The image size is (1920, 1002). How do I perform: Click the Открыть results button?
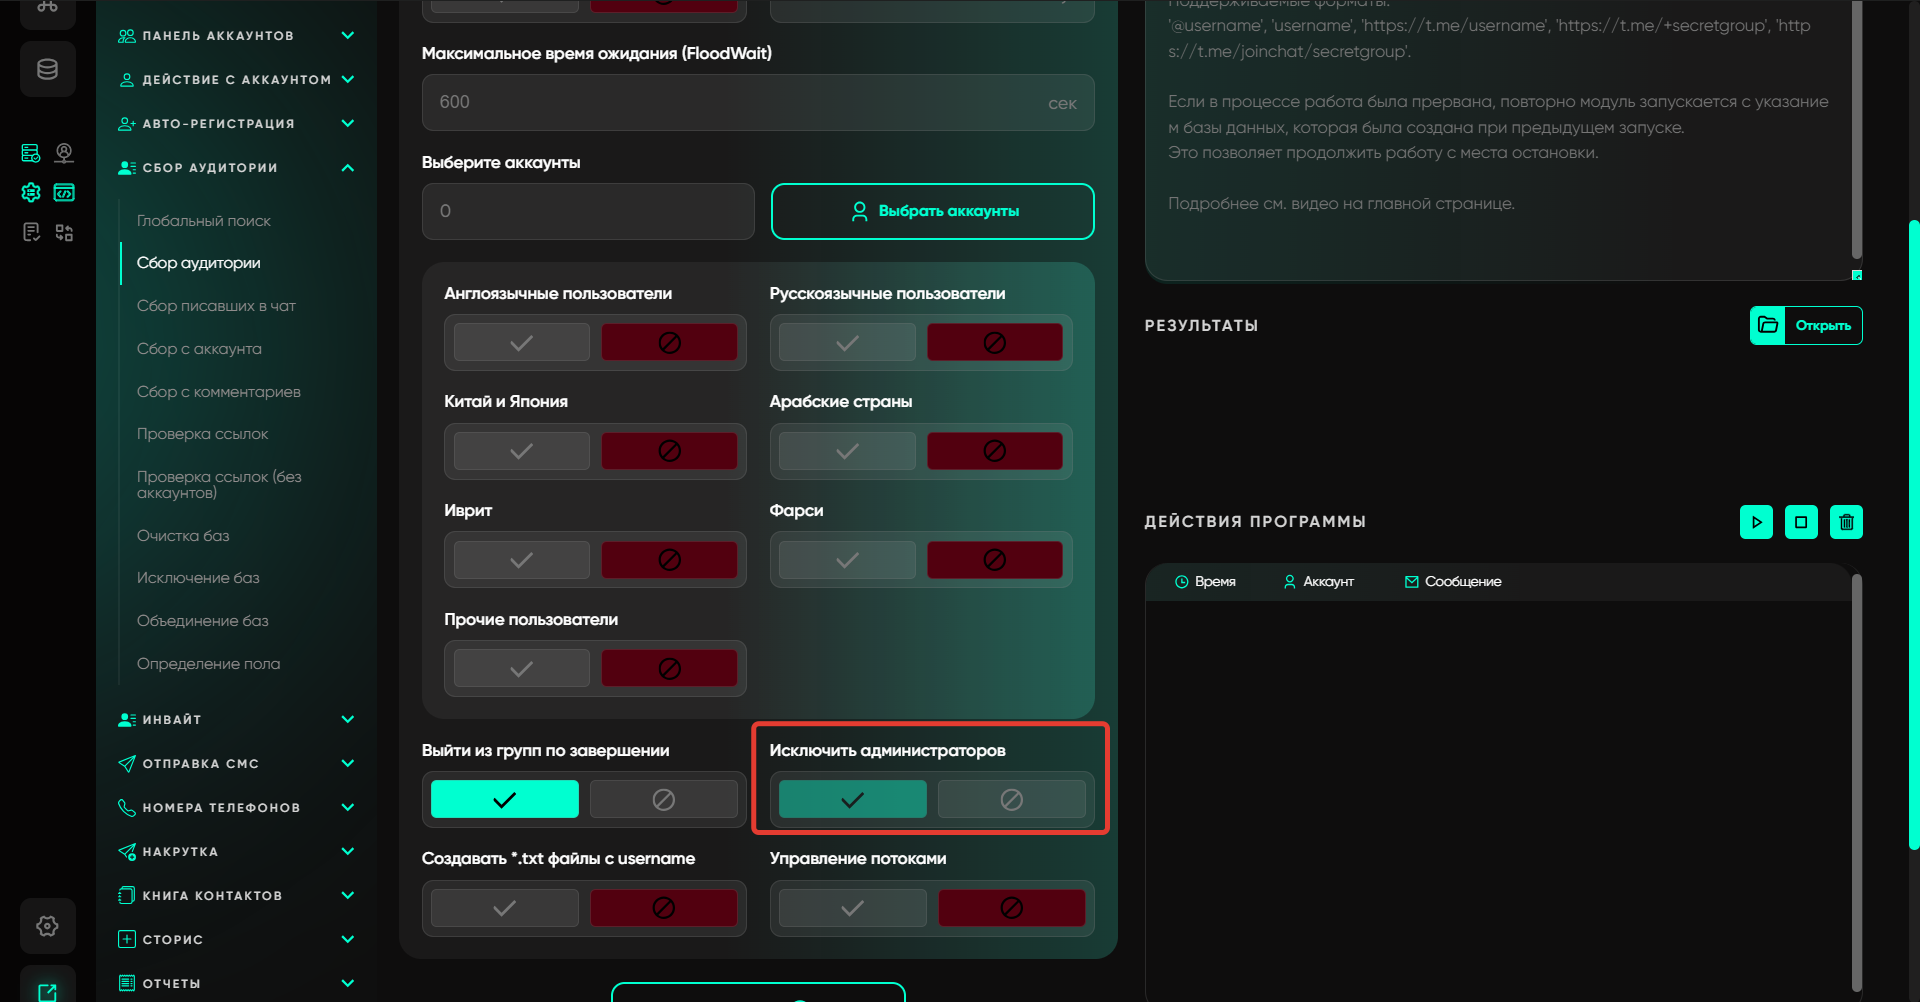click(1806, 326)
